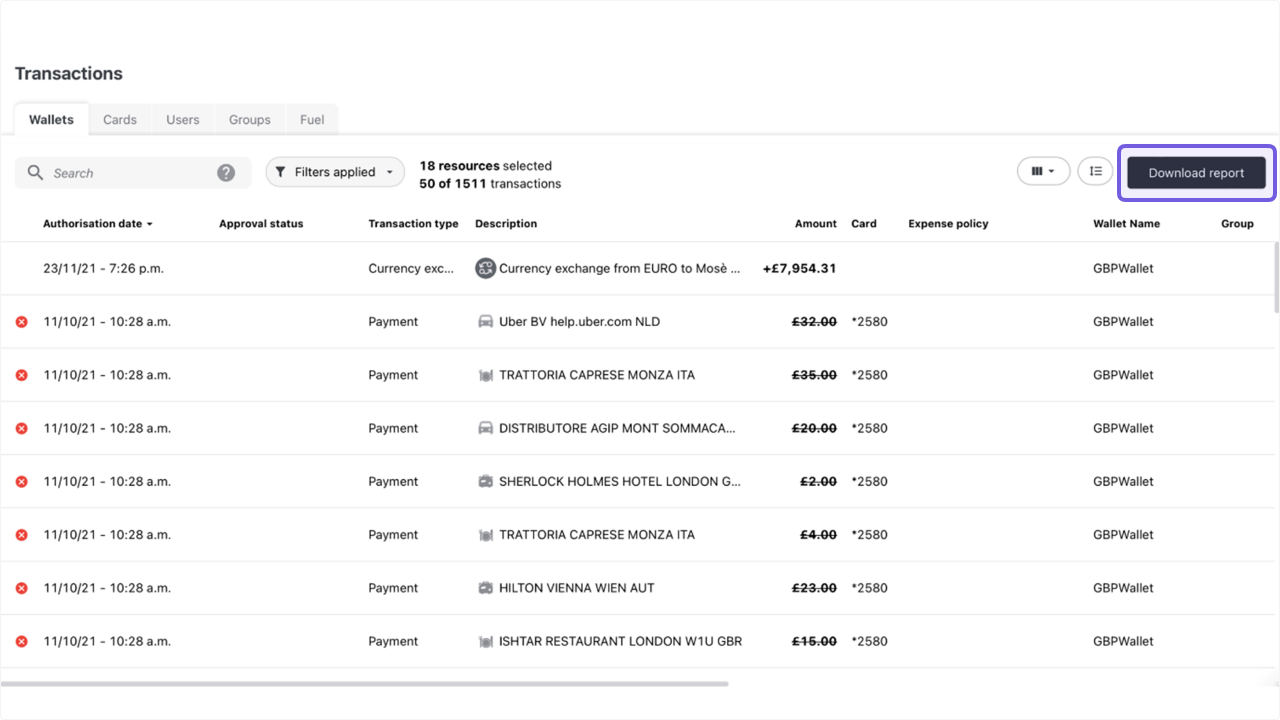Click the search magnifier icon

(x=35, y=173)
